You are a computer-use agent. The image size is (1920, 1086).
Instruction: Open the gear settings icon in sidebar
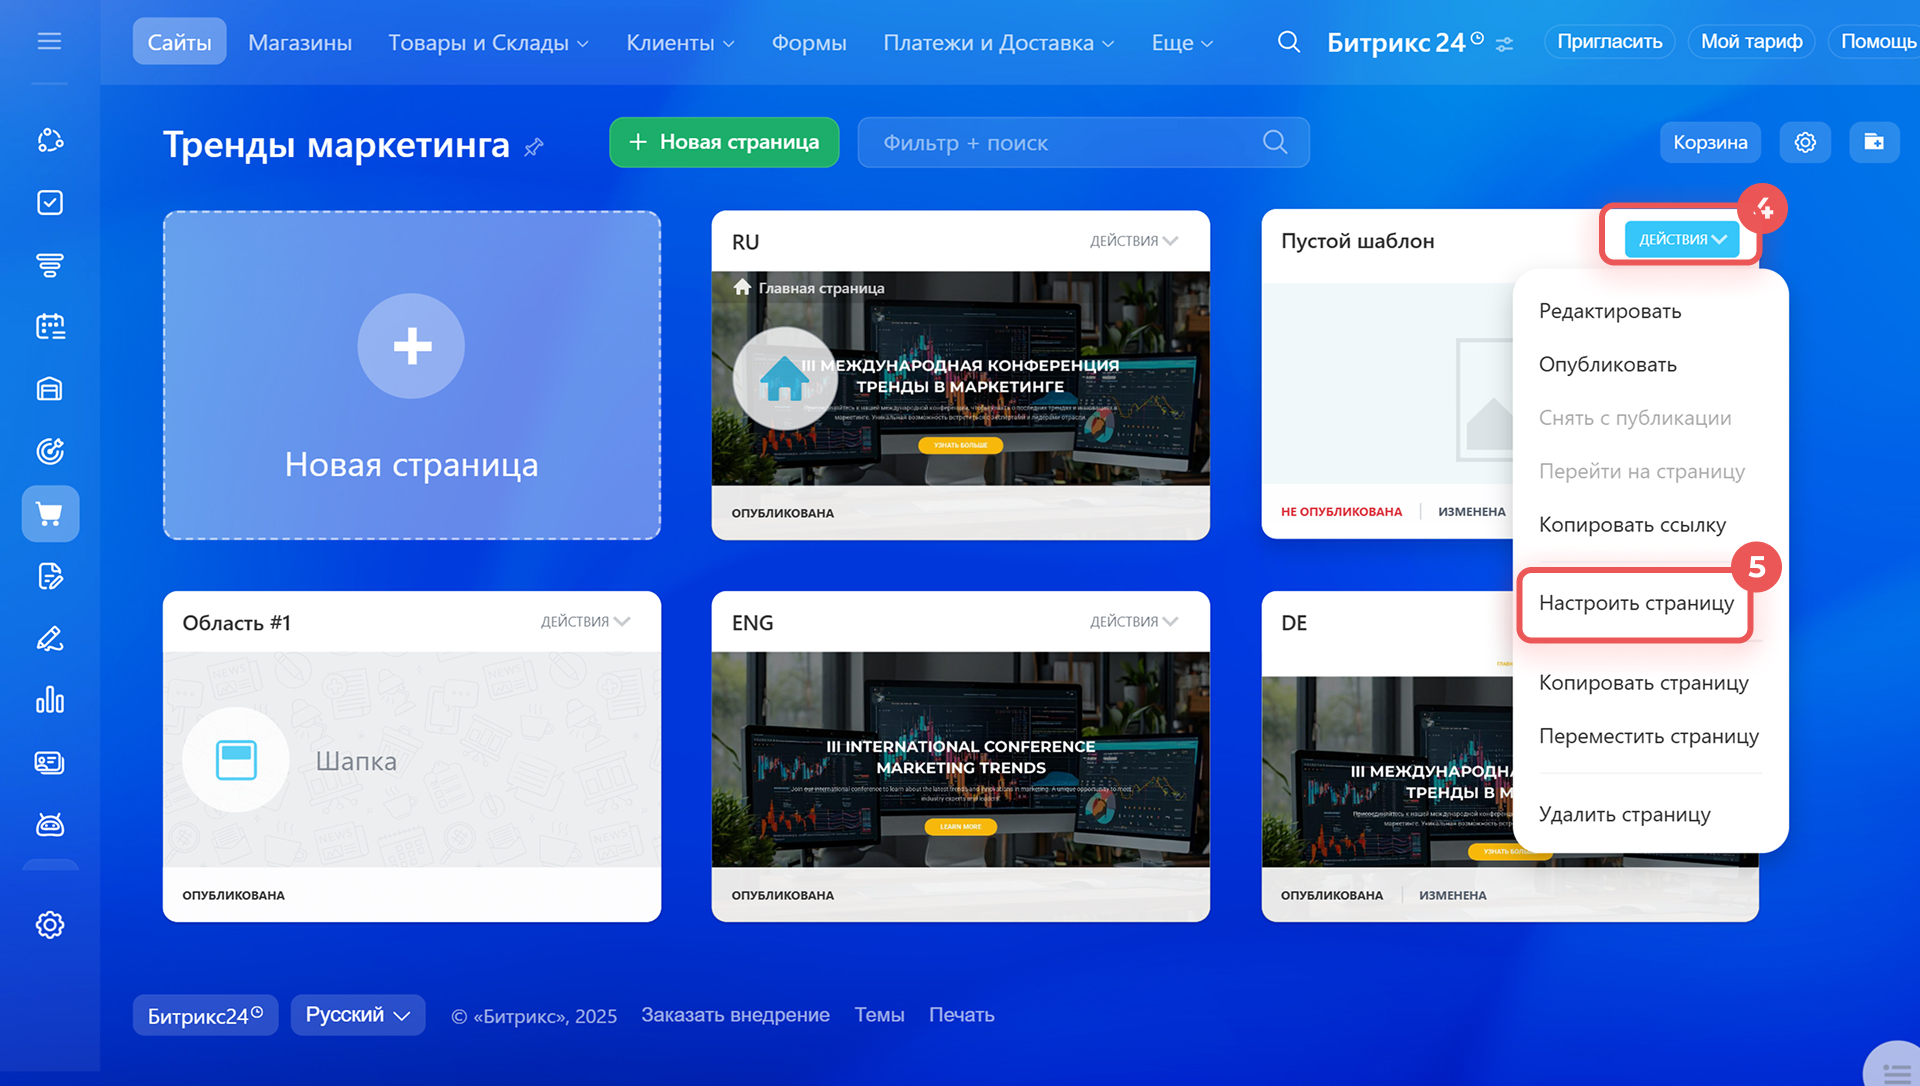50,925
